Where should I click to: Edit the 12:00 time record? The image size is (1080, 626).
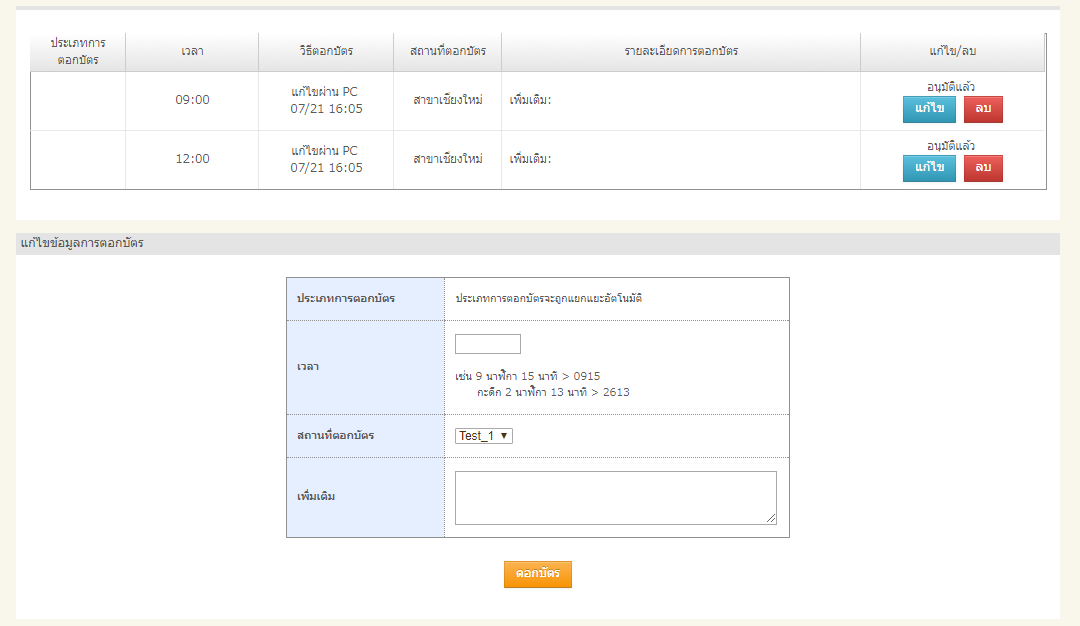pos(929,168)
